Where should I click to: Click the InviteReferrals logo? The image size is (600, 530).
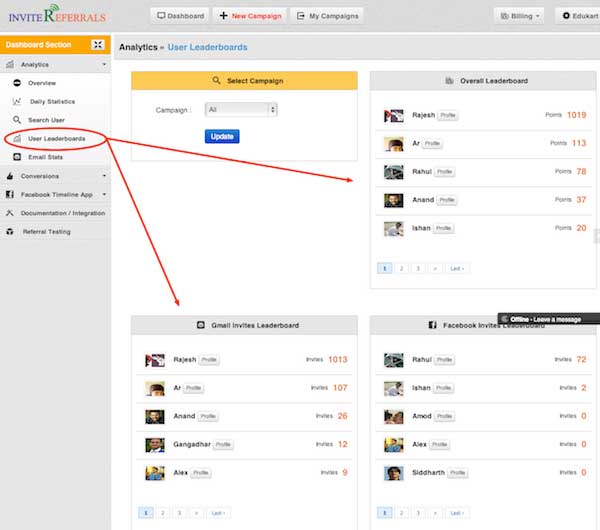tap(57, 14)
